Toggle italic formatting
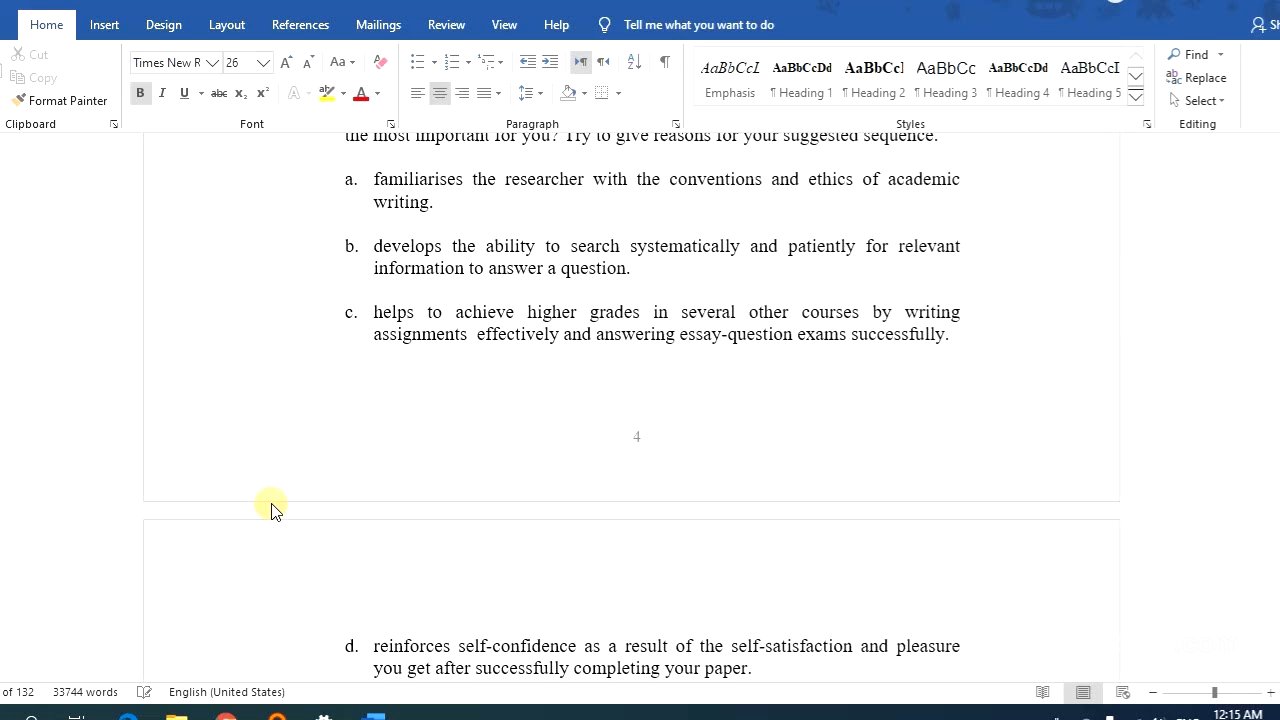Image resolution: width=1280 pixels, height=720 pixels. tap(162, 93)
